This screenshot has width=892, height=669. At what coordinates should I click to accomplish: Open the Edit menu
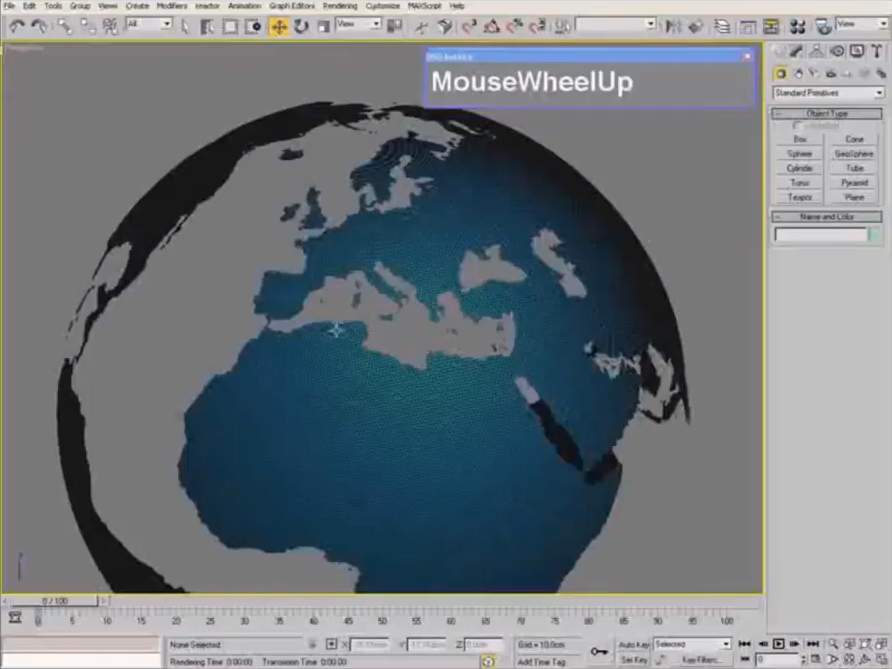point(29,6)
